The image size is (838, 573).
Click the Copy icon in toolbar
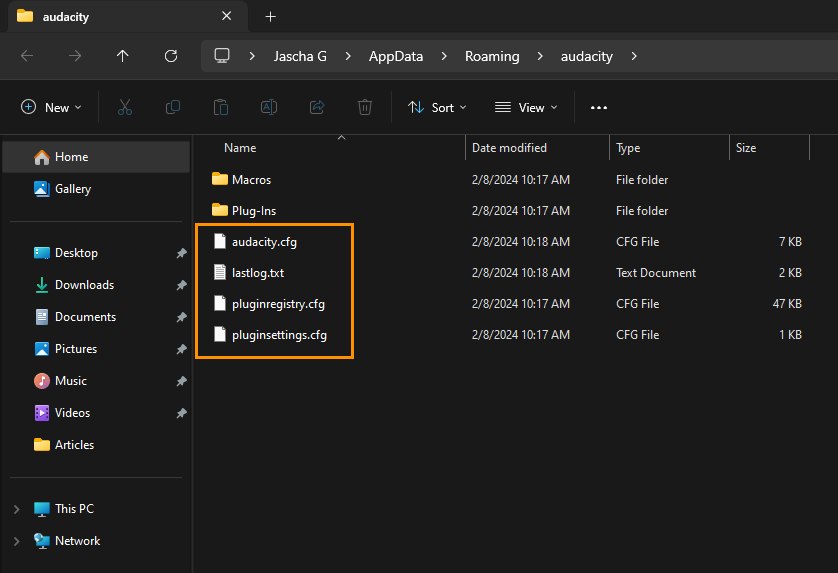tap(173, 107)
